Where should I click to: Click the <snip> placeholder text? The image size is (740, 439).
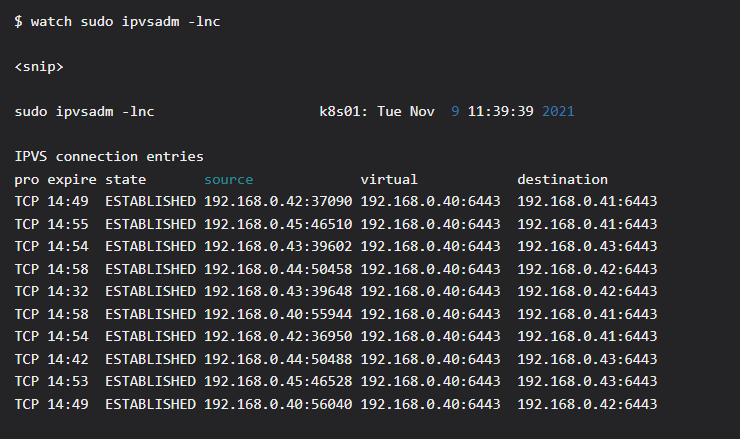[x=40, y=66]
